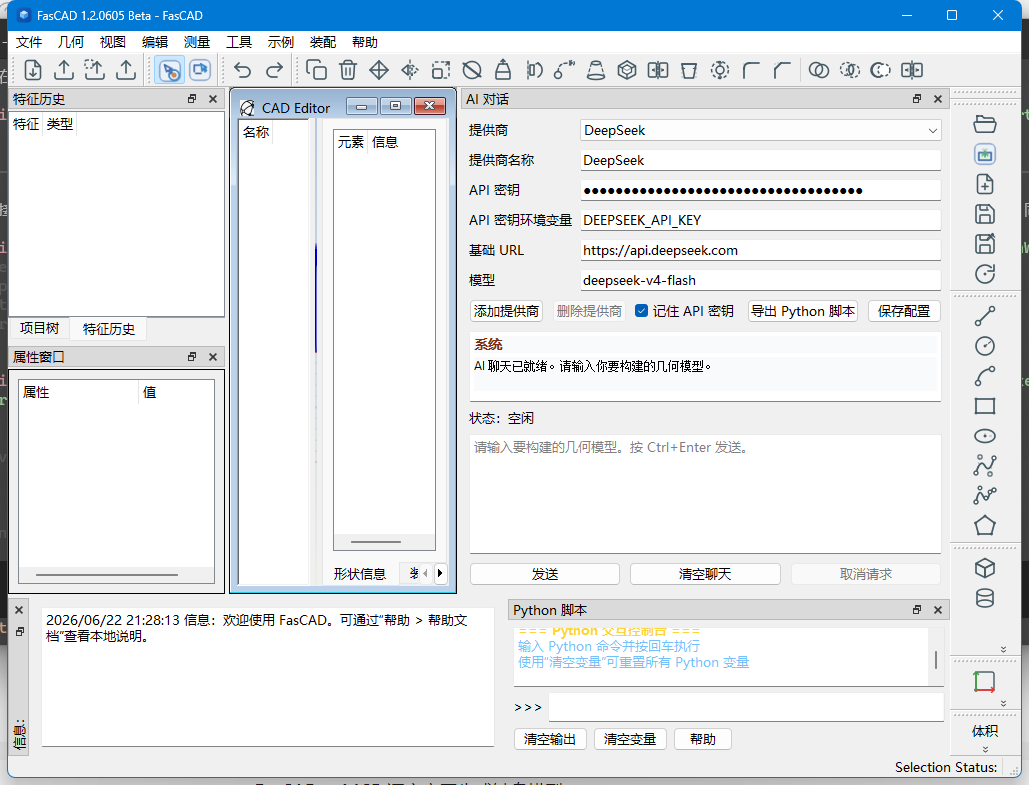Create a cylinder solid primitive

coord(984,598)
